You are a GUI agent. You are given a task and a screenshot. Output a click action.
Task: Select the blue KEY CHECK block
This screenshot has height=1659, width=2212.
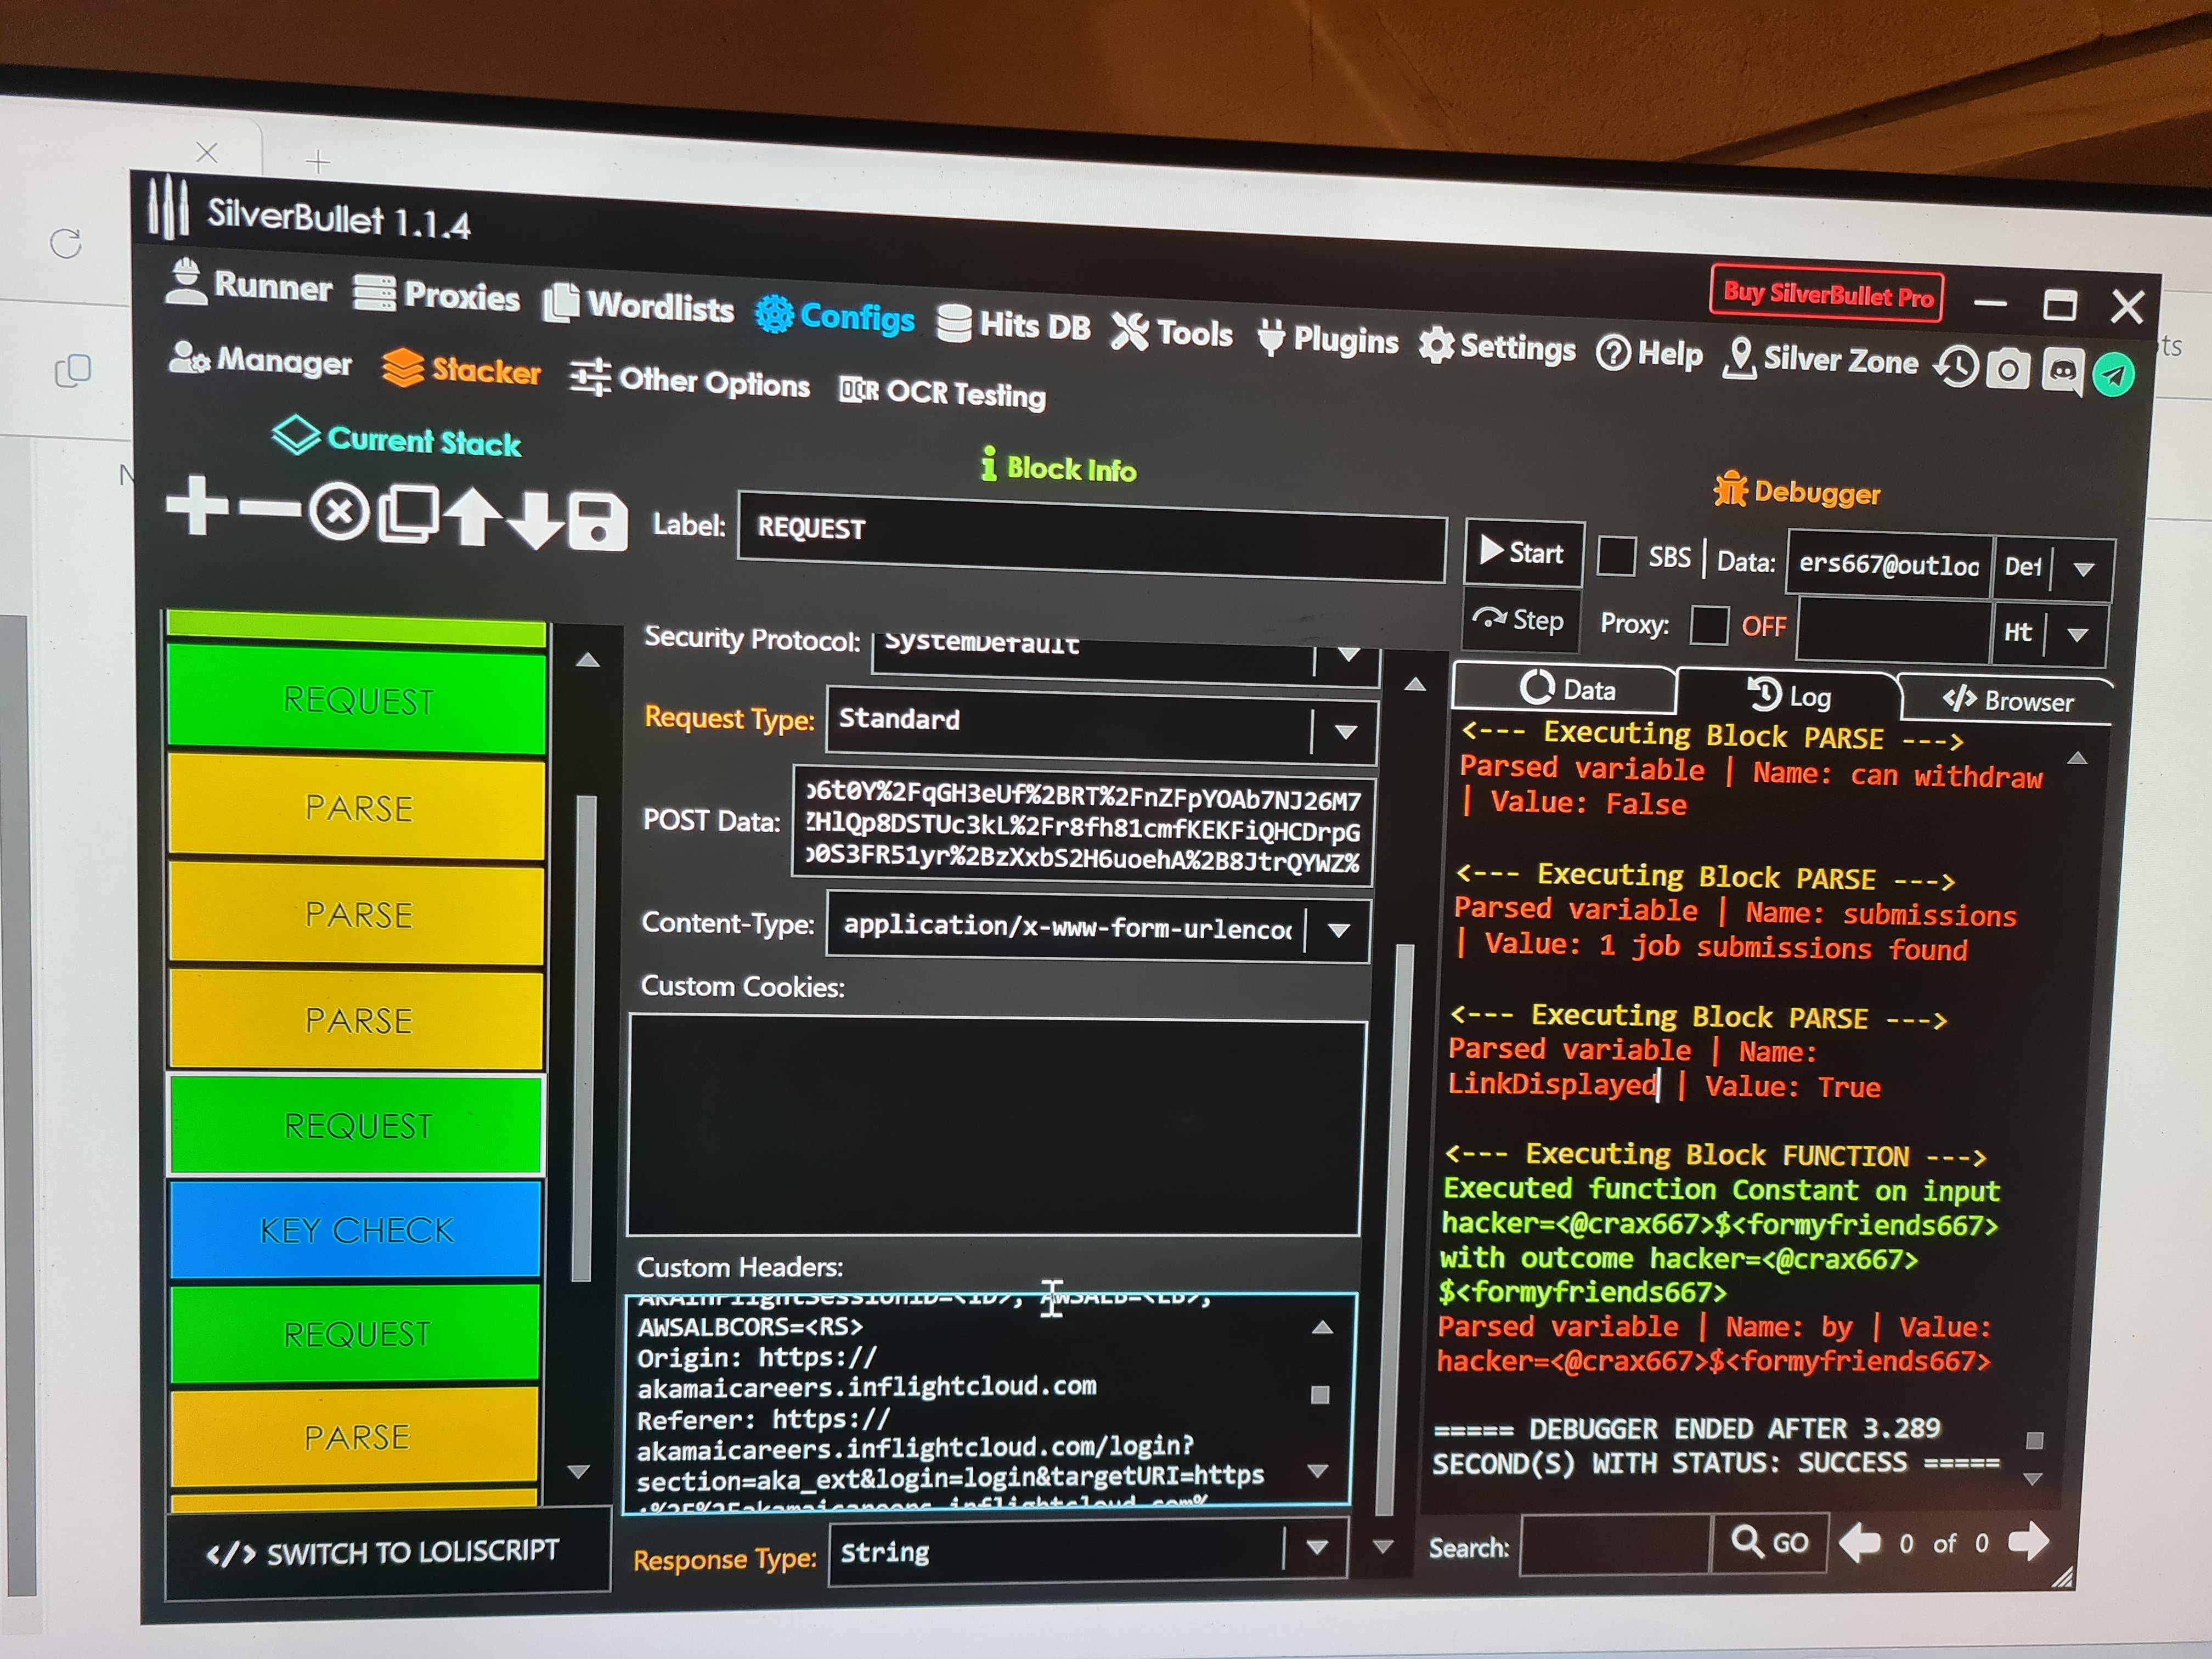point(357,1230)
